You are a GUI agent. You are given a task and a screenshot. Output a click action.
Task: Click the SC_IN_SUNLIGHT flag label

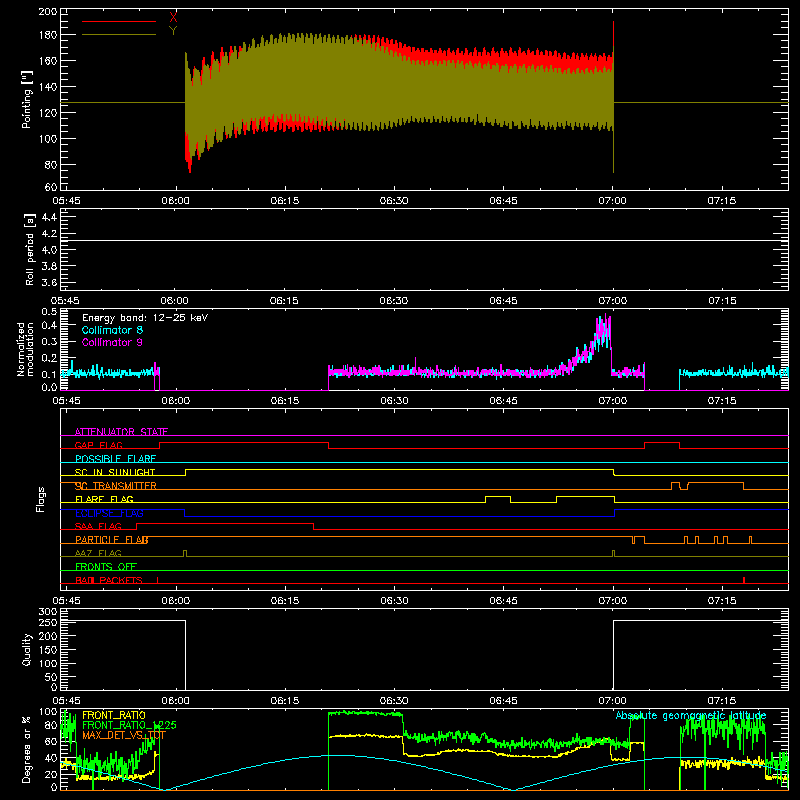point(115,472)
